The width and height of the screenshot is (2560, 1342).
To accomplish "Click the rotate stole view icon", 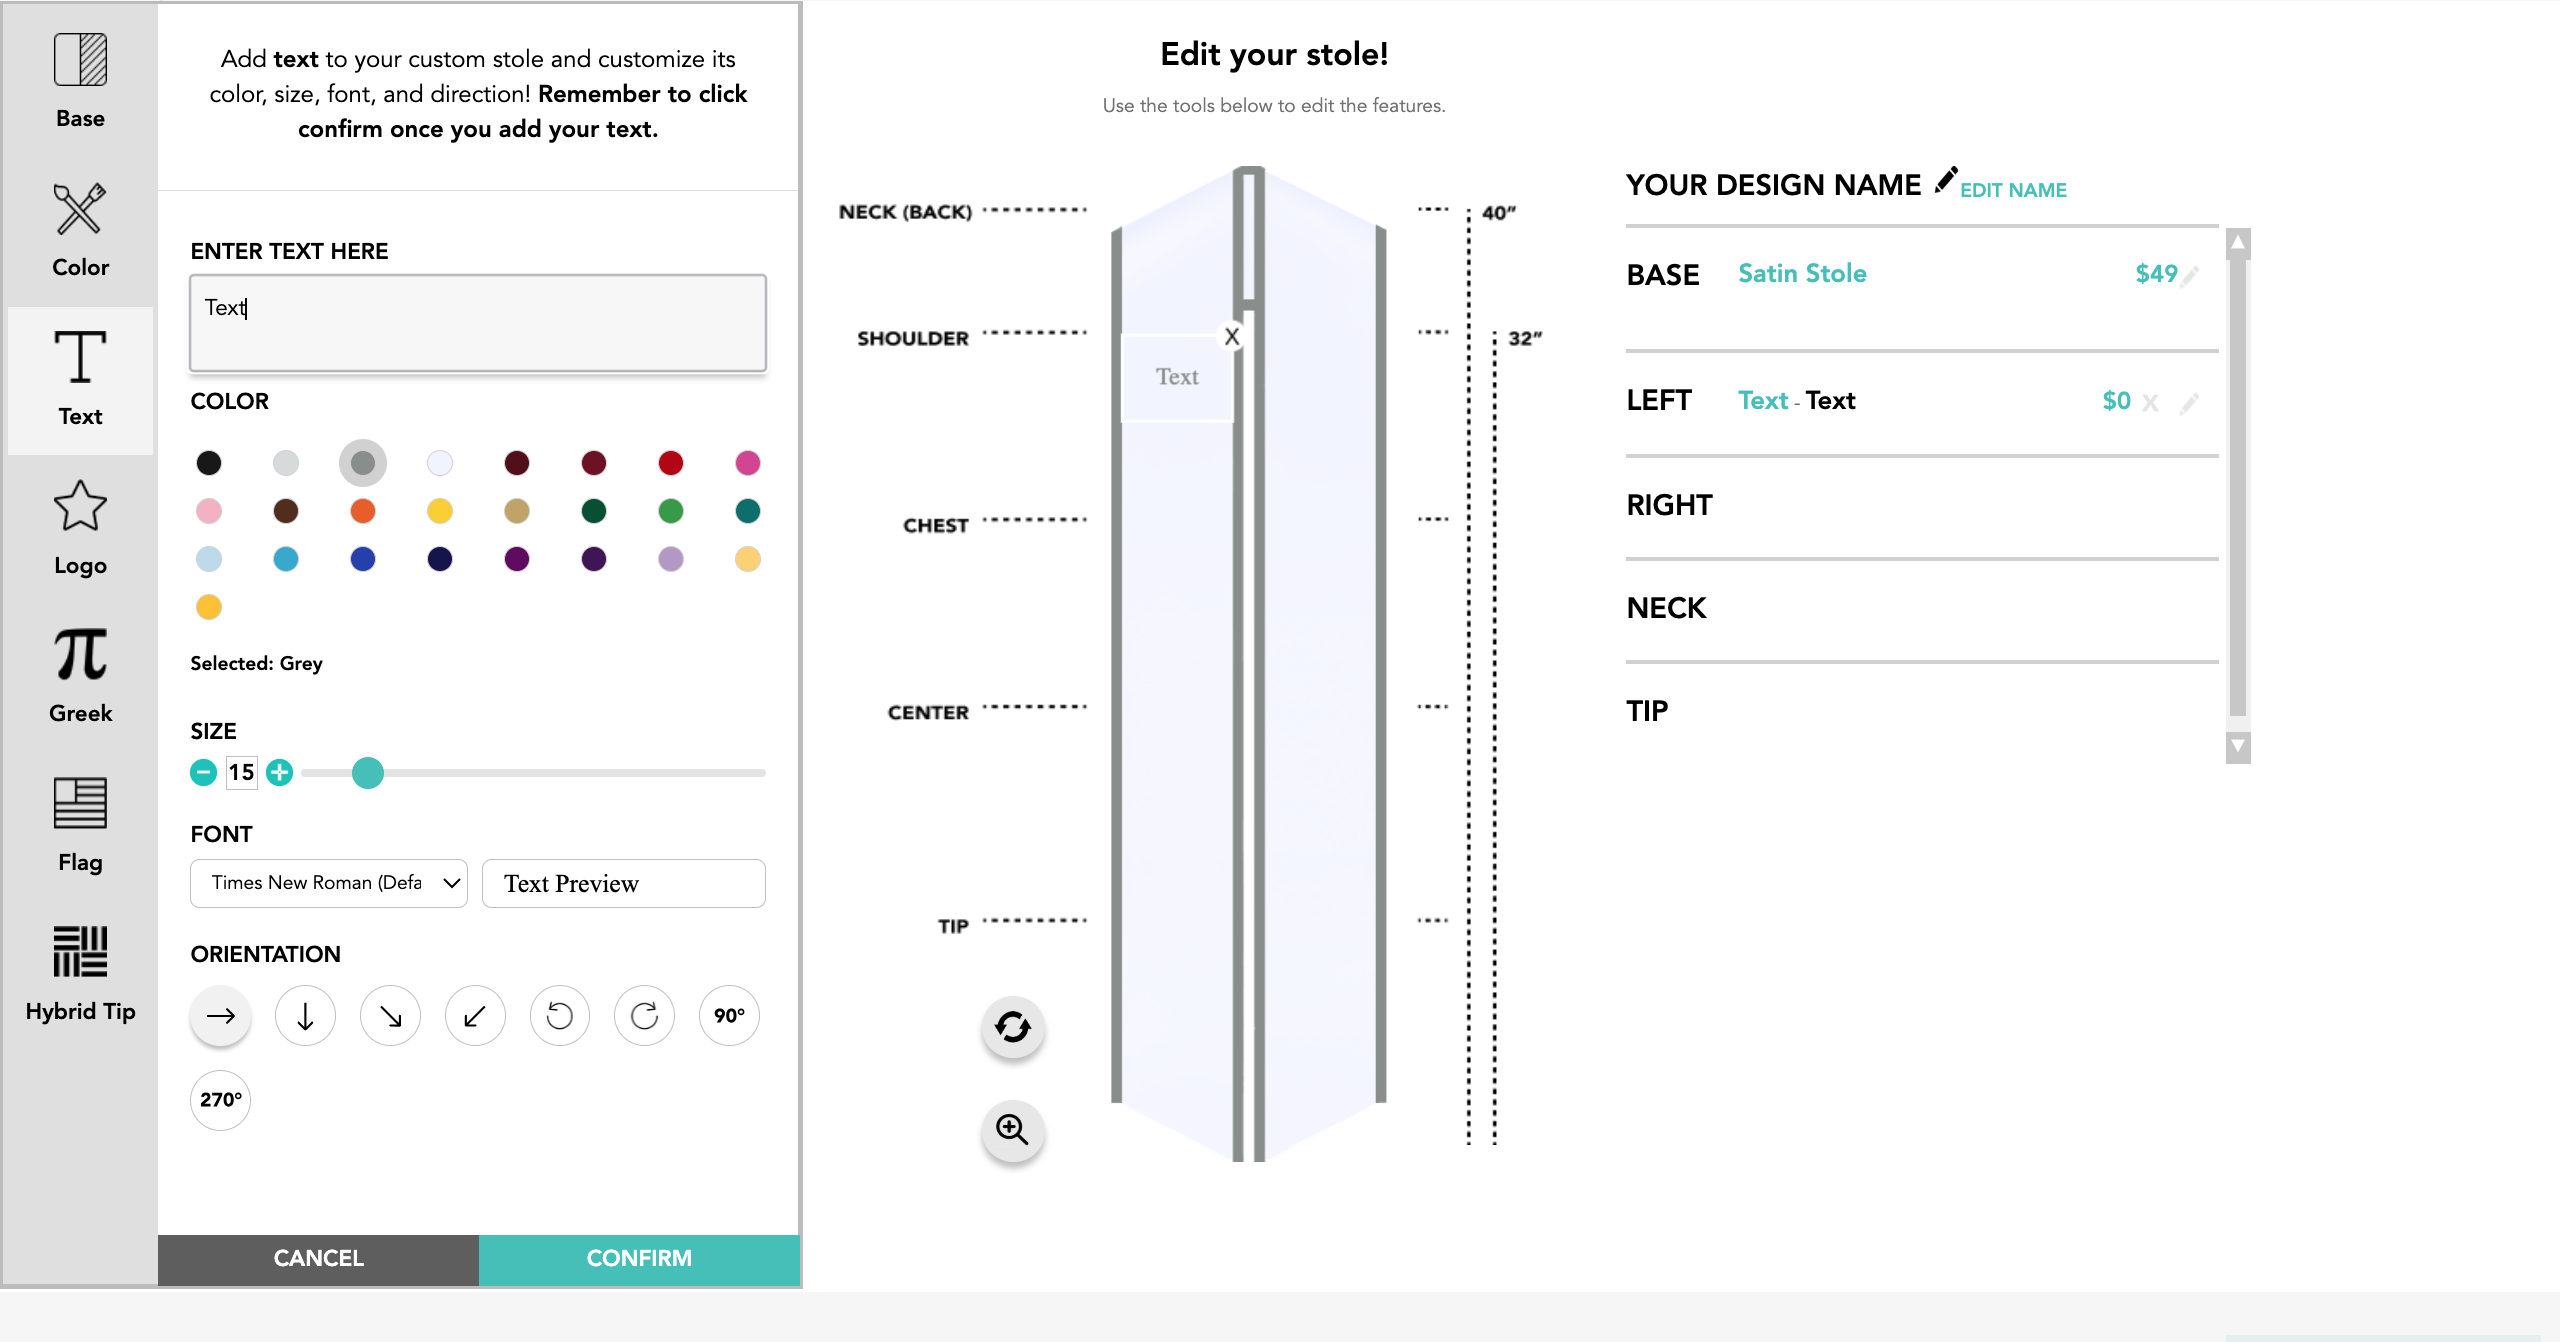I will pyautogui.click(x=1012, y=1027).
